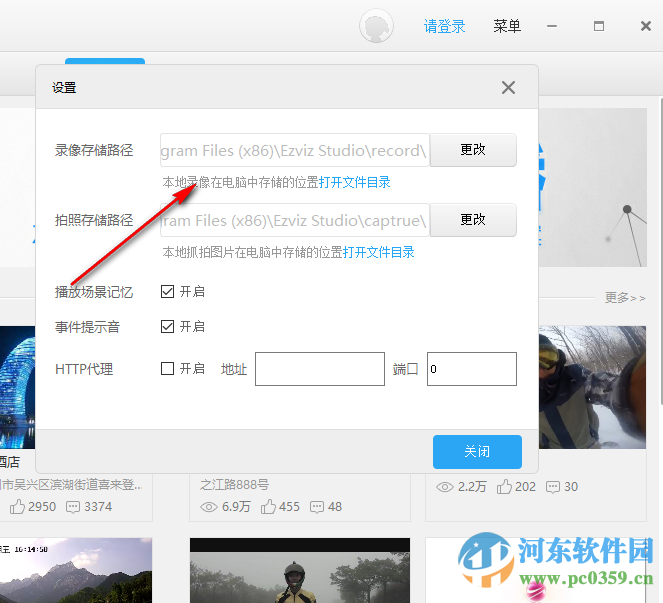Click the main window vertical scrollbar

pyautogui.click(x=661, y=254)
